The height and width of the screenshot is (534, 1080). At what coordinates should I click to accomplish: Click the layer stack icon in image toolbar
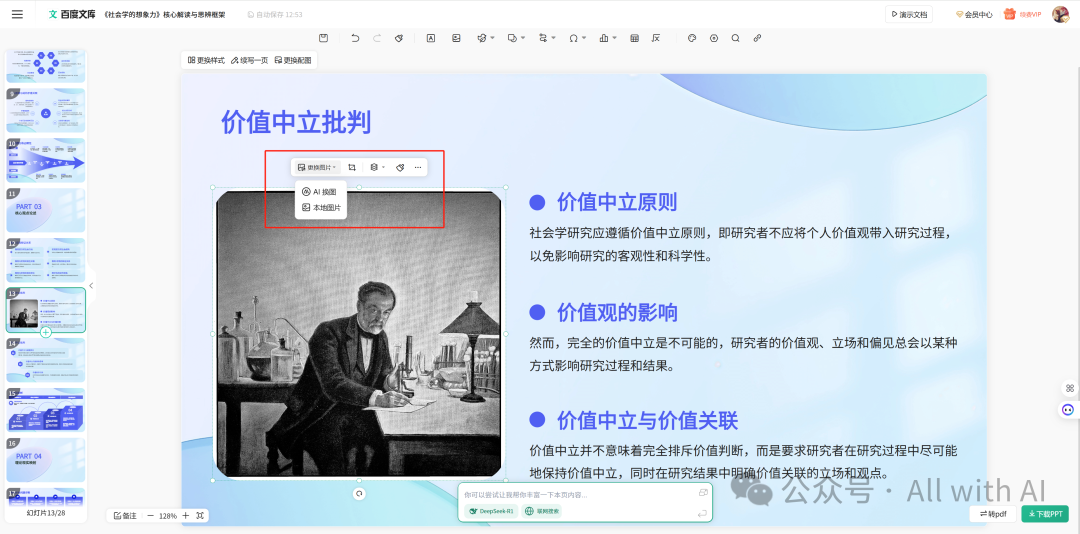click(374, 167)
